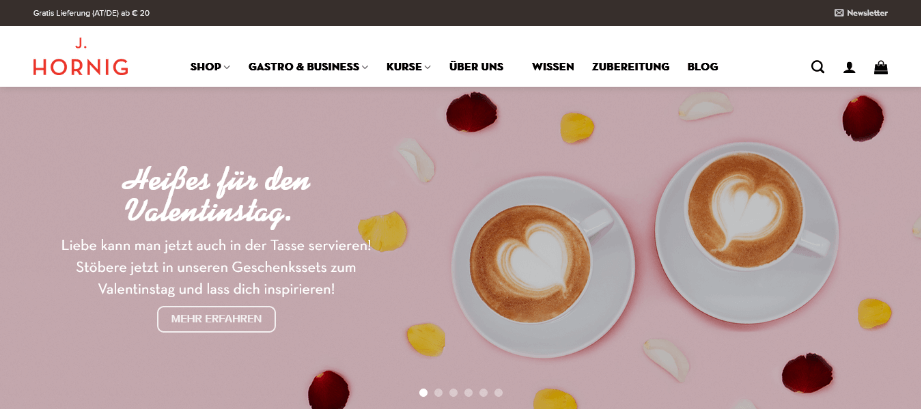Click the J. Hornig logo
The image size is (921, 420).
coord(80,57)
